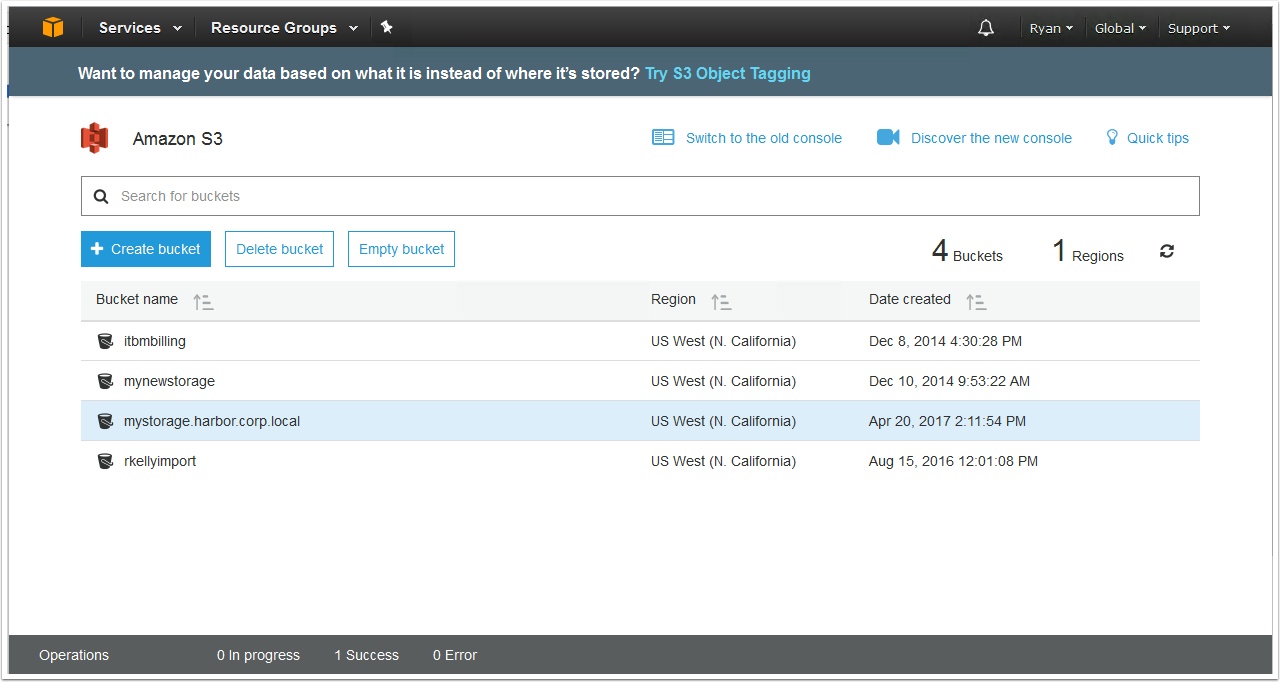
Task: Expand the Resource Groups menu
Action: pyautogui.click(x=284, y=28)
